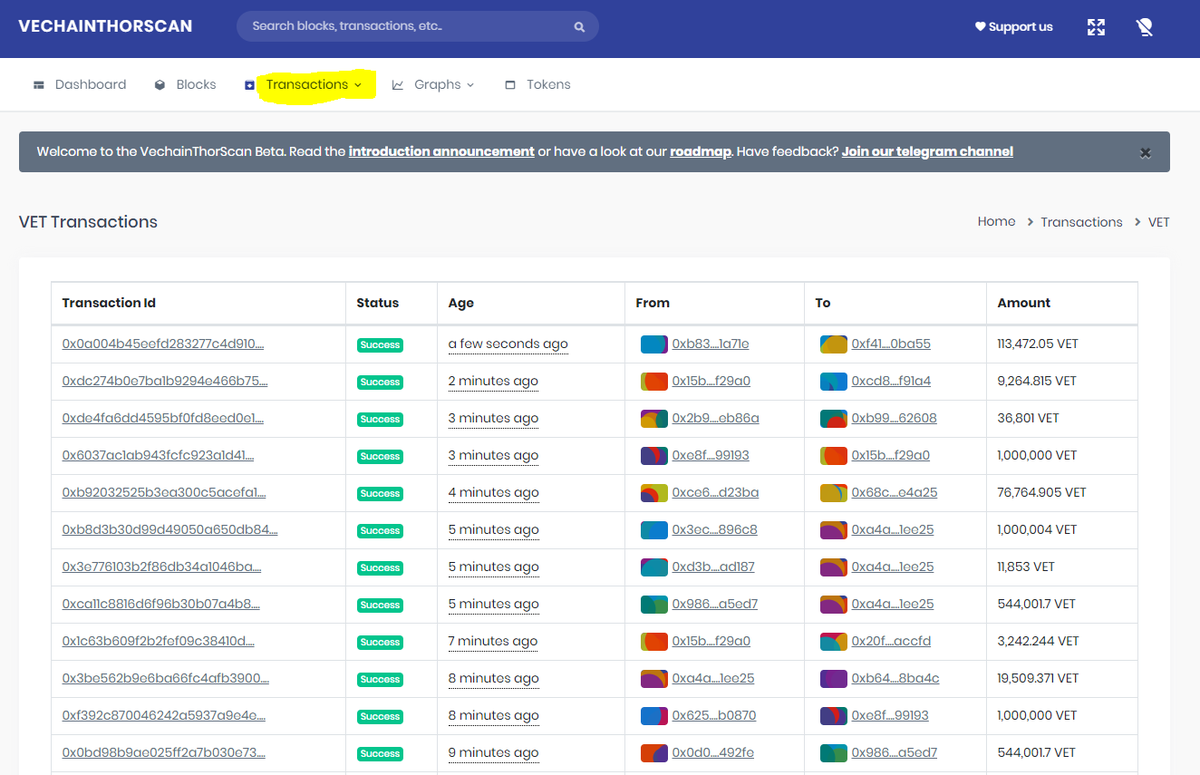The image size is (1200, 775).
Task: Open transaction 0xde4fa6dd4595bf0fd8eed0e1
Action: pos(162,418)
